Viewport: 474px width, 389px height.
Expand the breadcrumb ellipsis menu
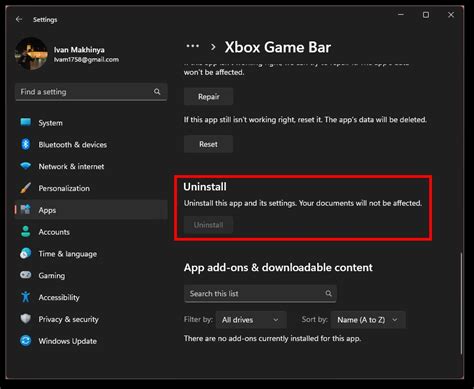(193, 46)
